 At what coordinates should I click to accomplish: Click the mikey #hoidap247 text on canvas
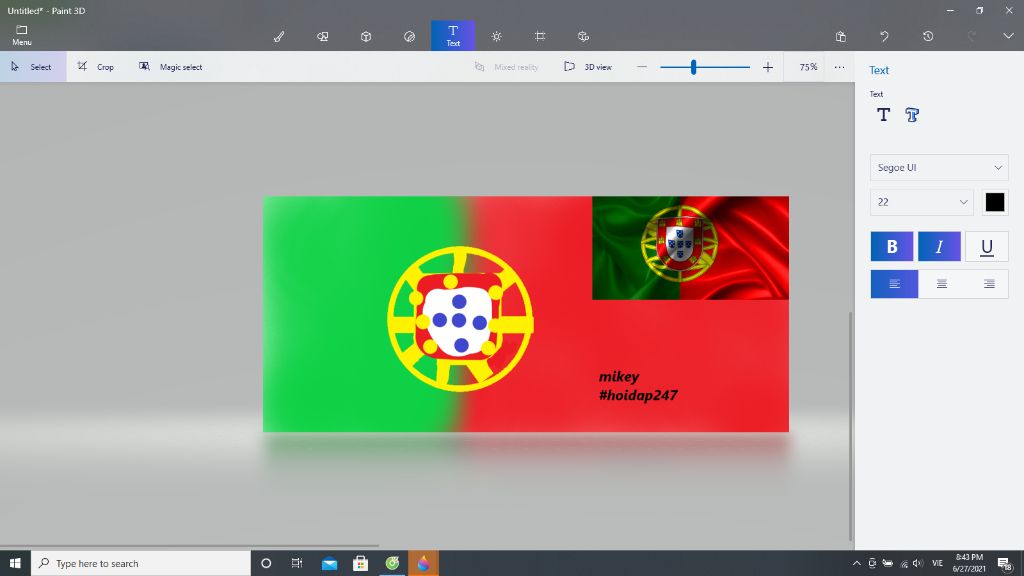tap(637, 386)
